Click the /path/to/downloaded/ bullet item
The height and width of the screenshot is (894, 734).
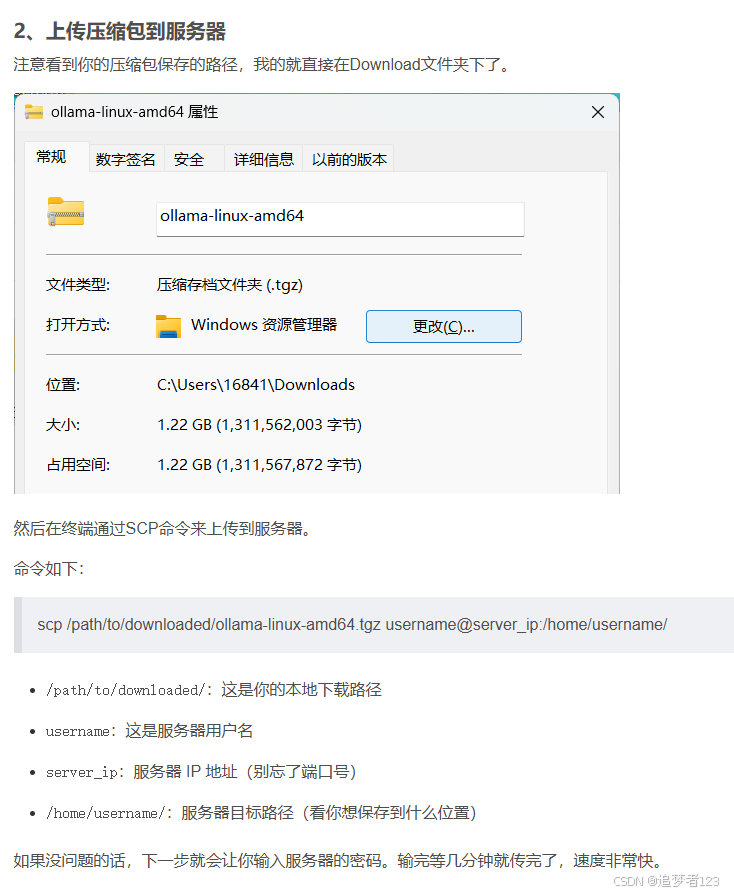pos(214,690)
